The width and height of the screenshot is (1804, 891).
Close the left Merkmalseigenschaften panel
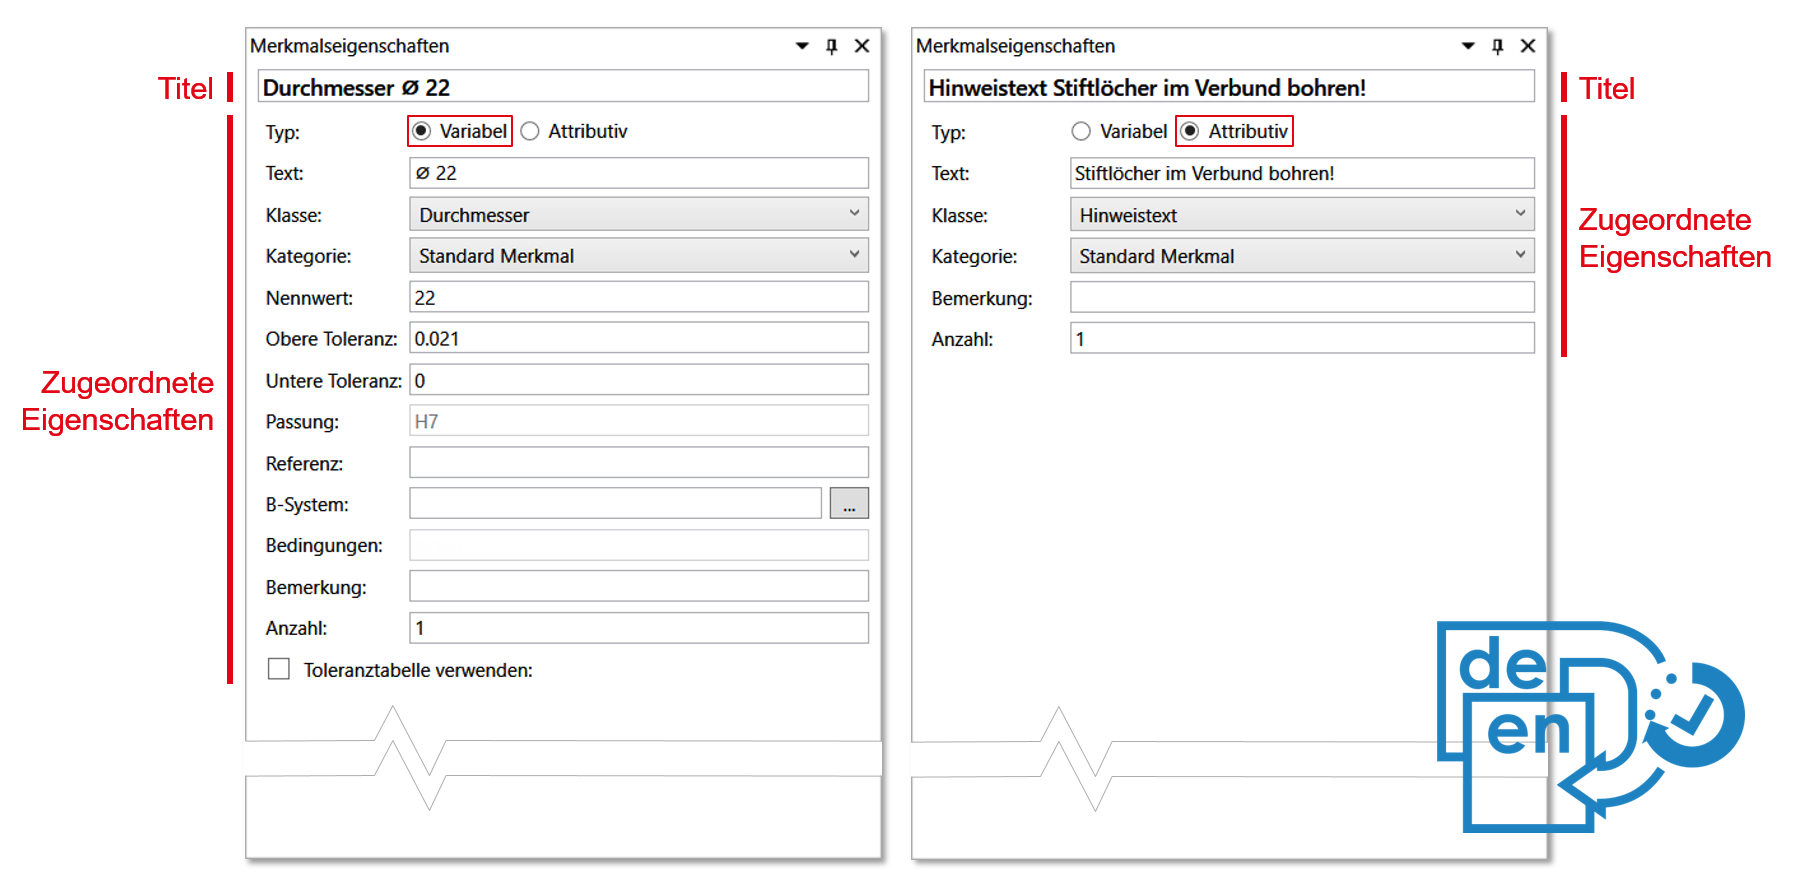point(862,46)
